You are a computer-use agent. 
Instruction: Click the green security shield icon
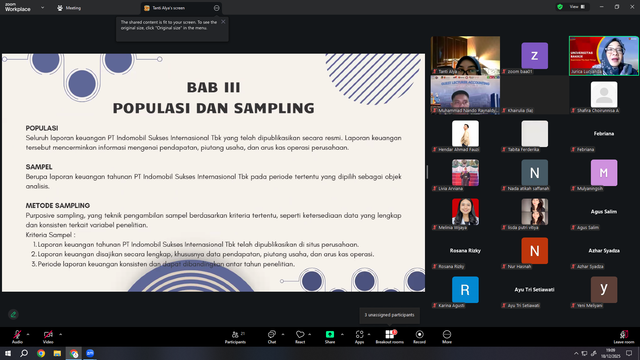click(x=560, y=7)
